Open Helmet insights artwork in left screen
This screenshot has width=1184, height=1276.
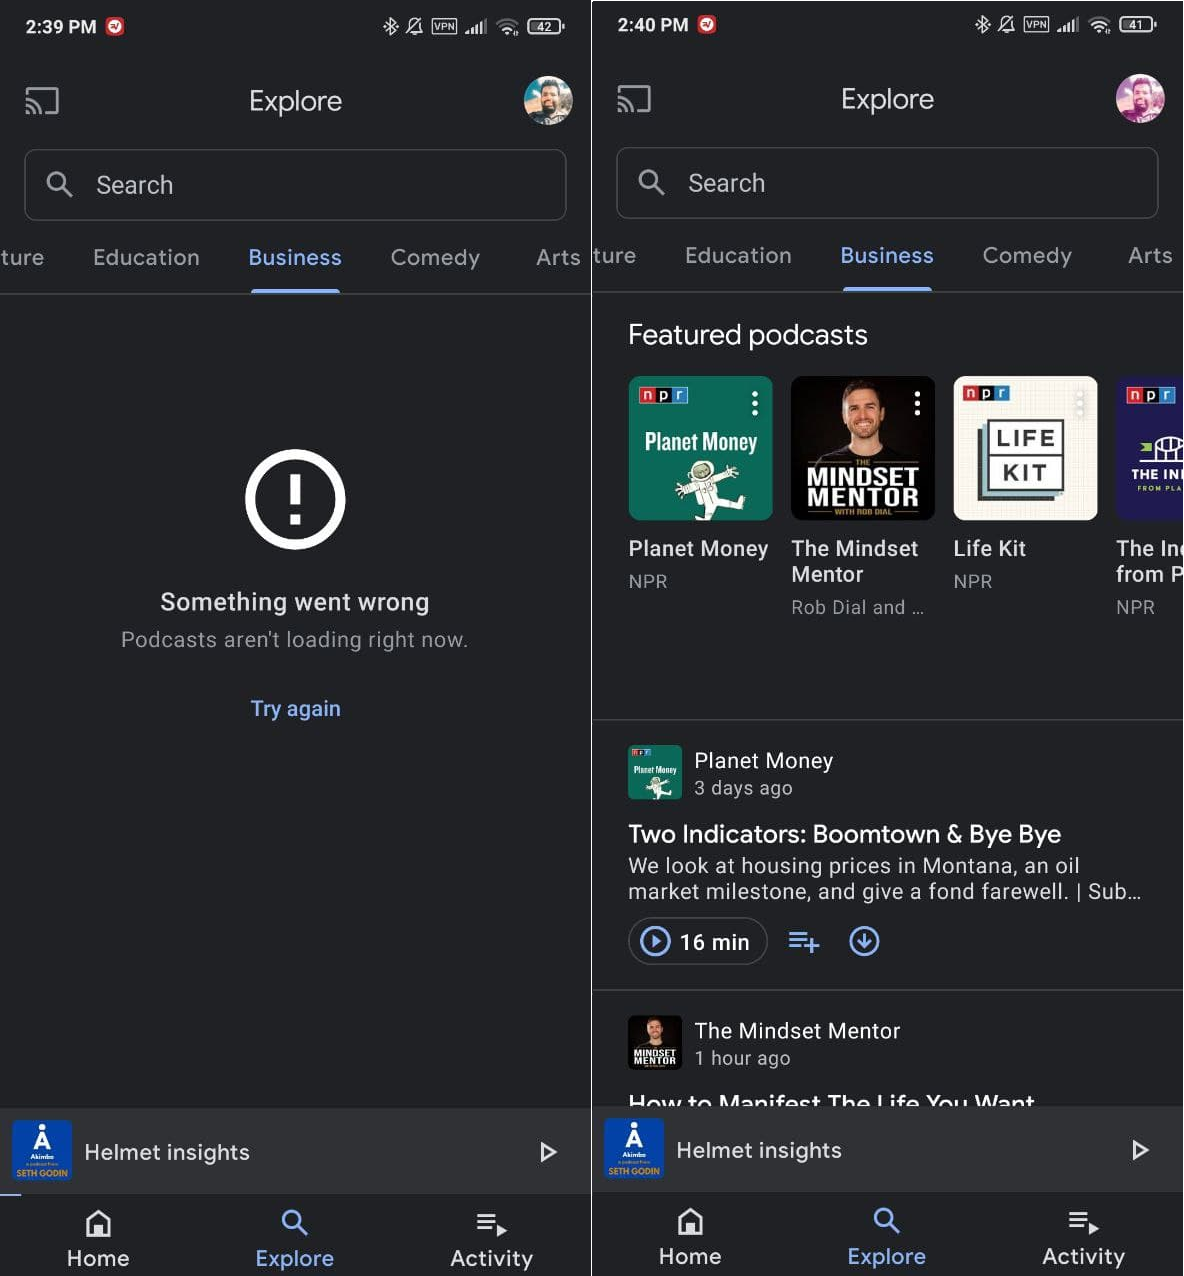pos(42,1151)
